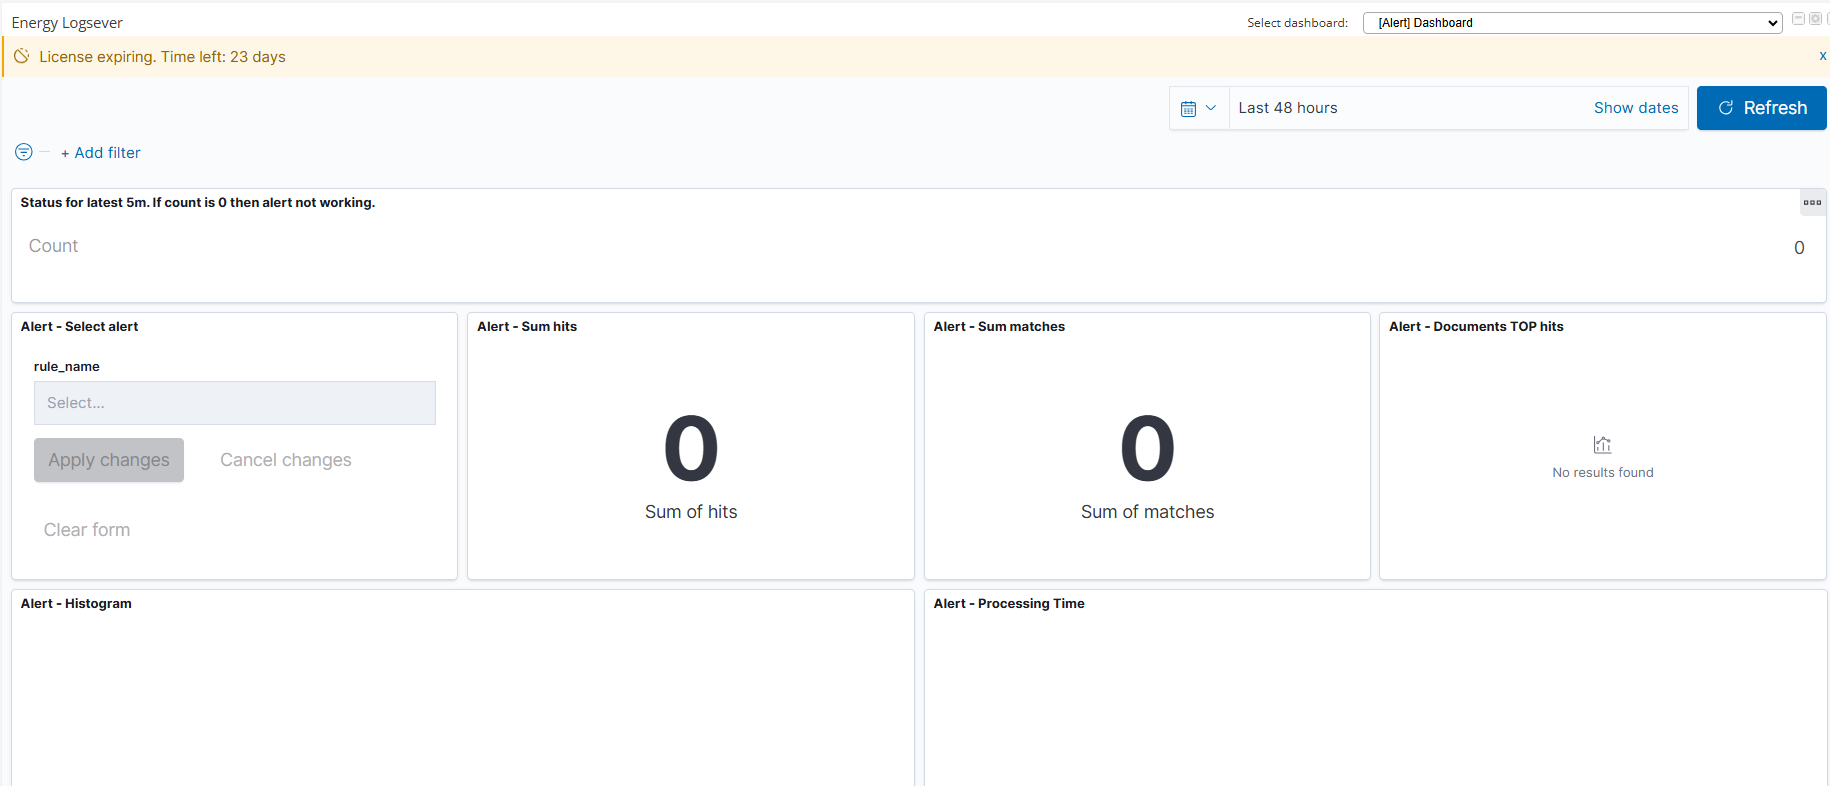
Task: Click the Refresh button
Action: (x=1762, y=108)
